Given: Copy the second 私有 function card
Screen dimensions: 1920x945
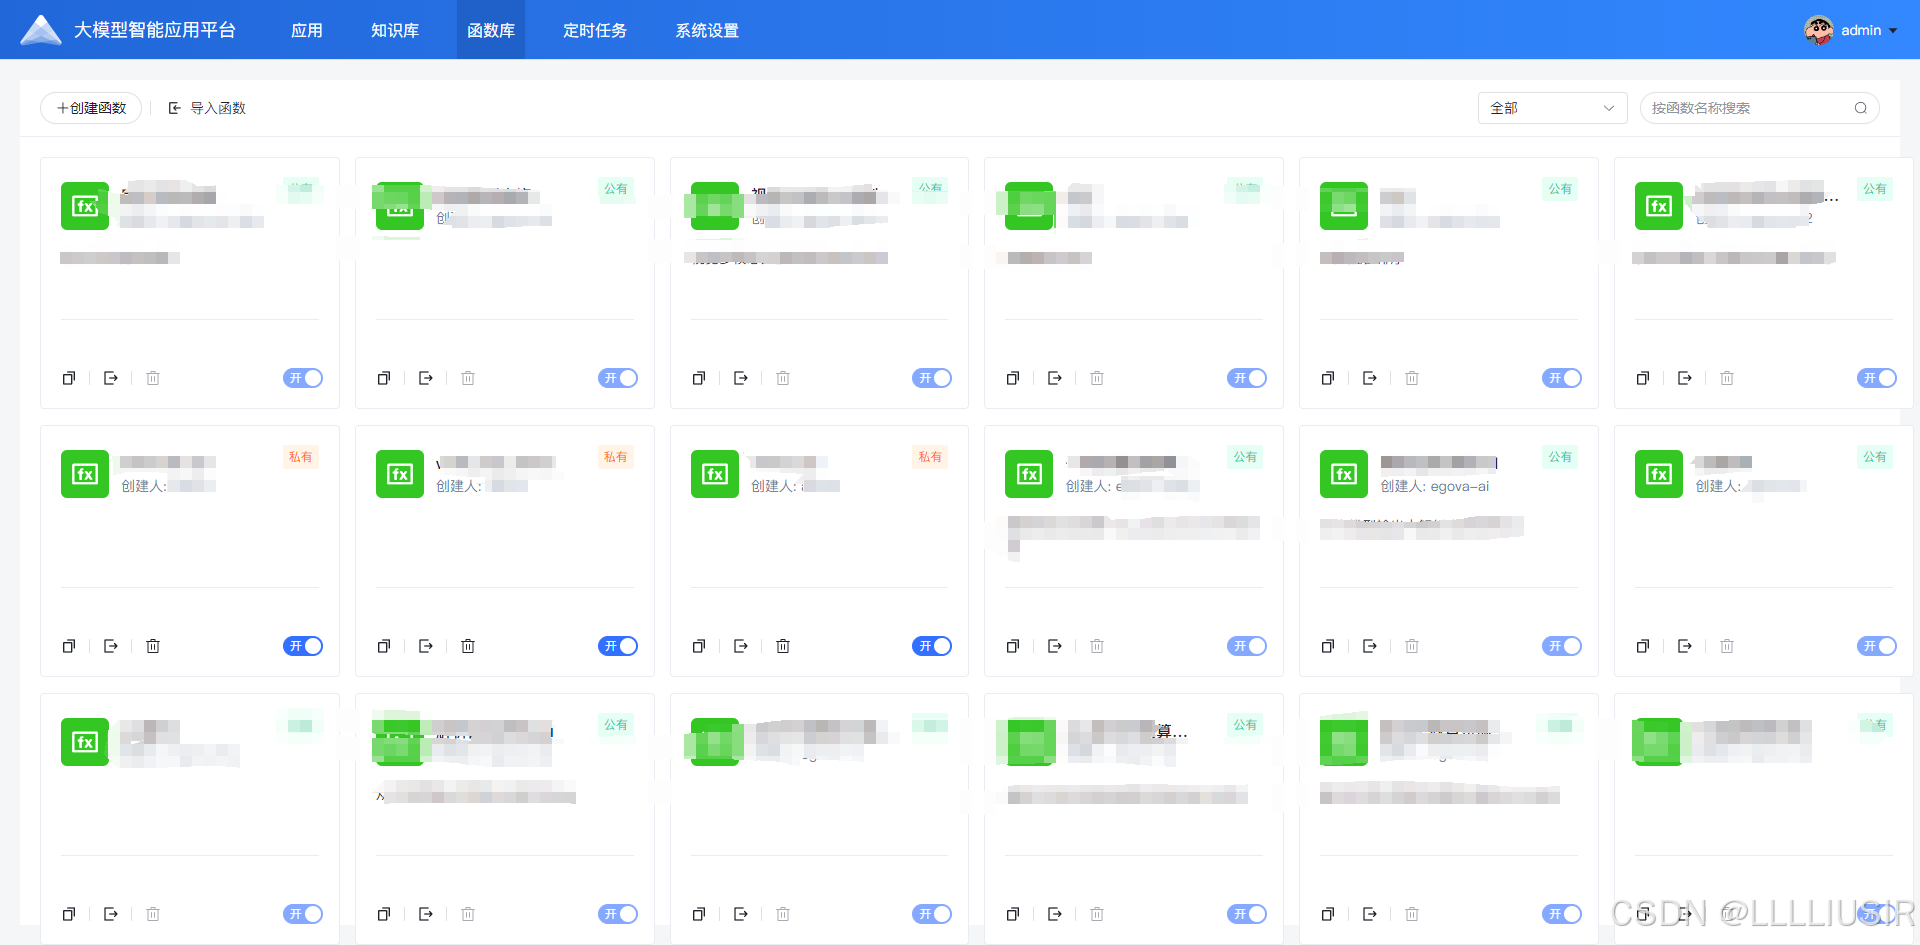Looking at the screenshot, I should tap(384, 646).
